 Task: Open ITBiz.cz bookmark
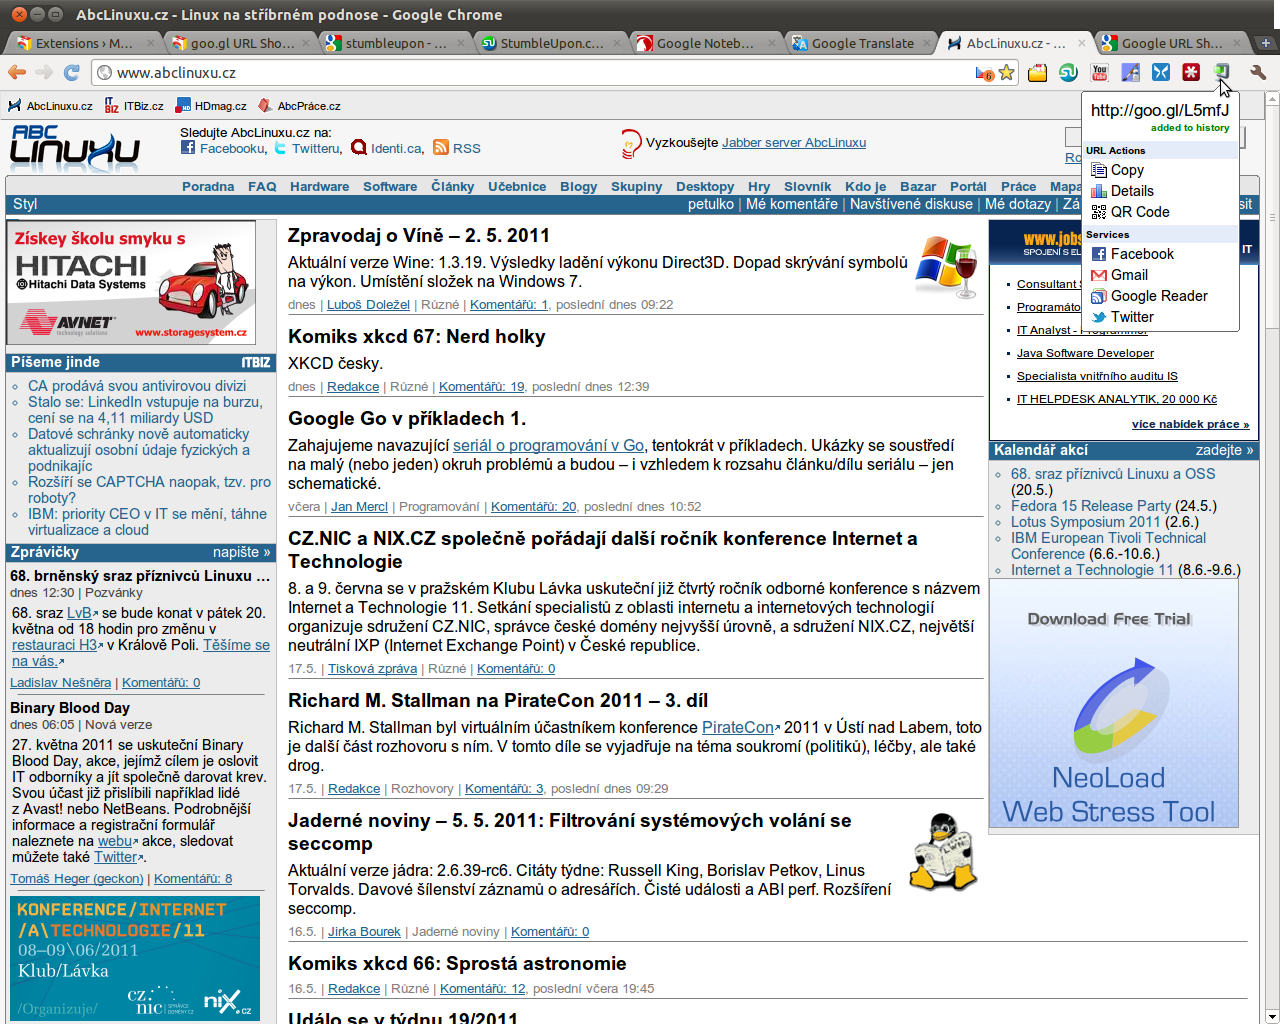point(134,106)
